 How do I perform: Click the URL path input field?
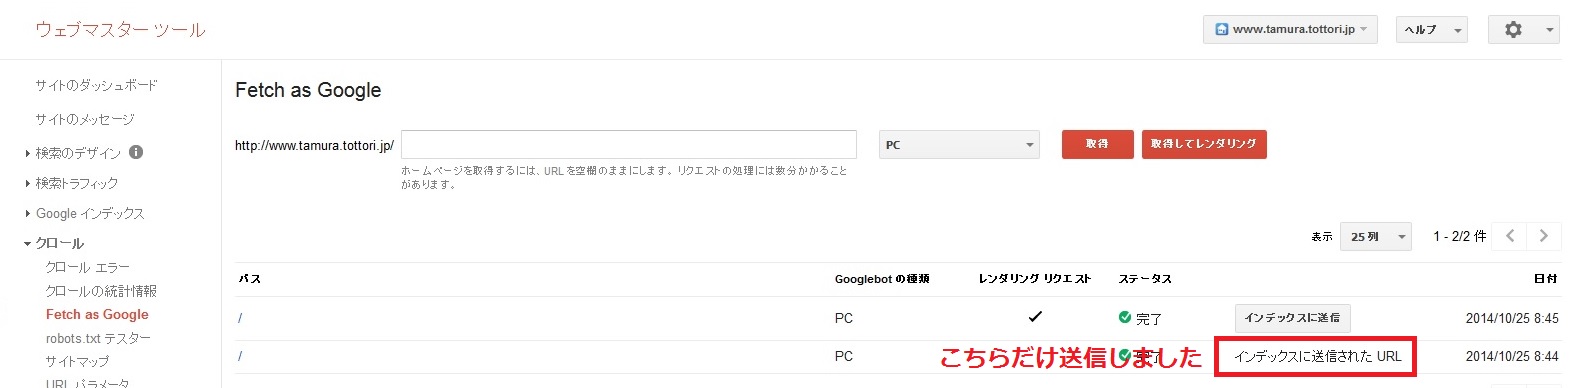point(629,145)
